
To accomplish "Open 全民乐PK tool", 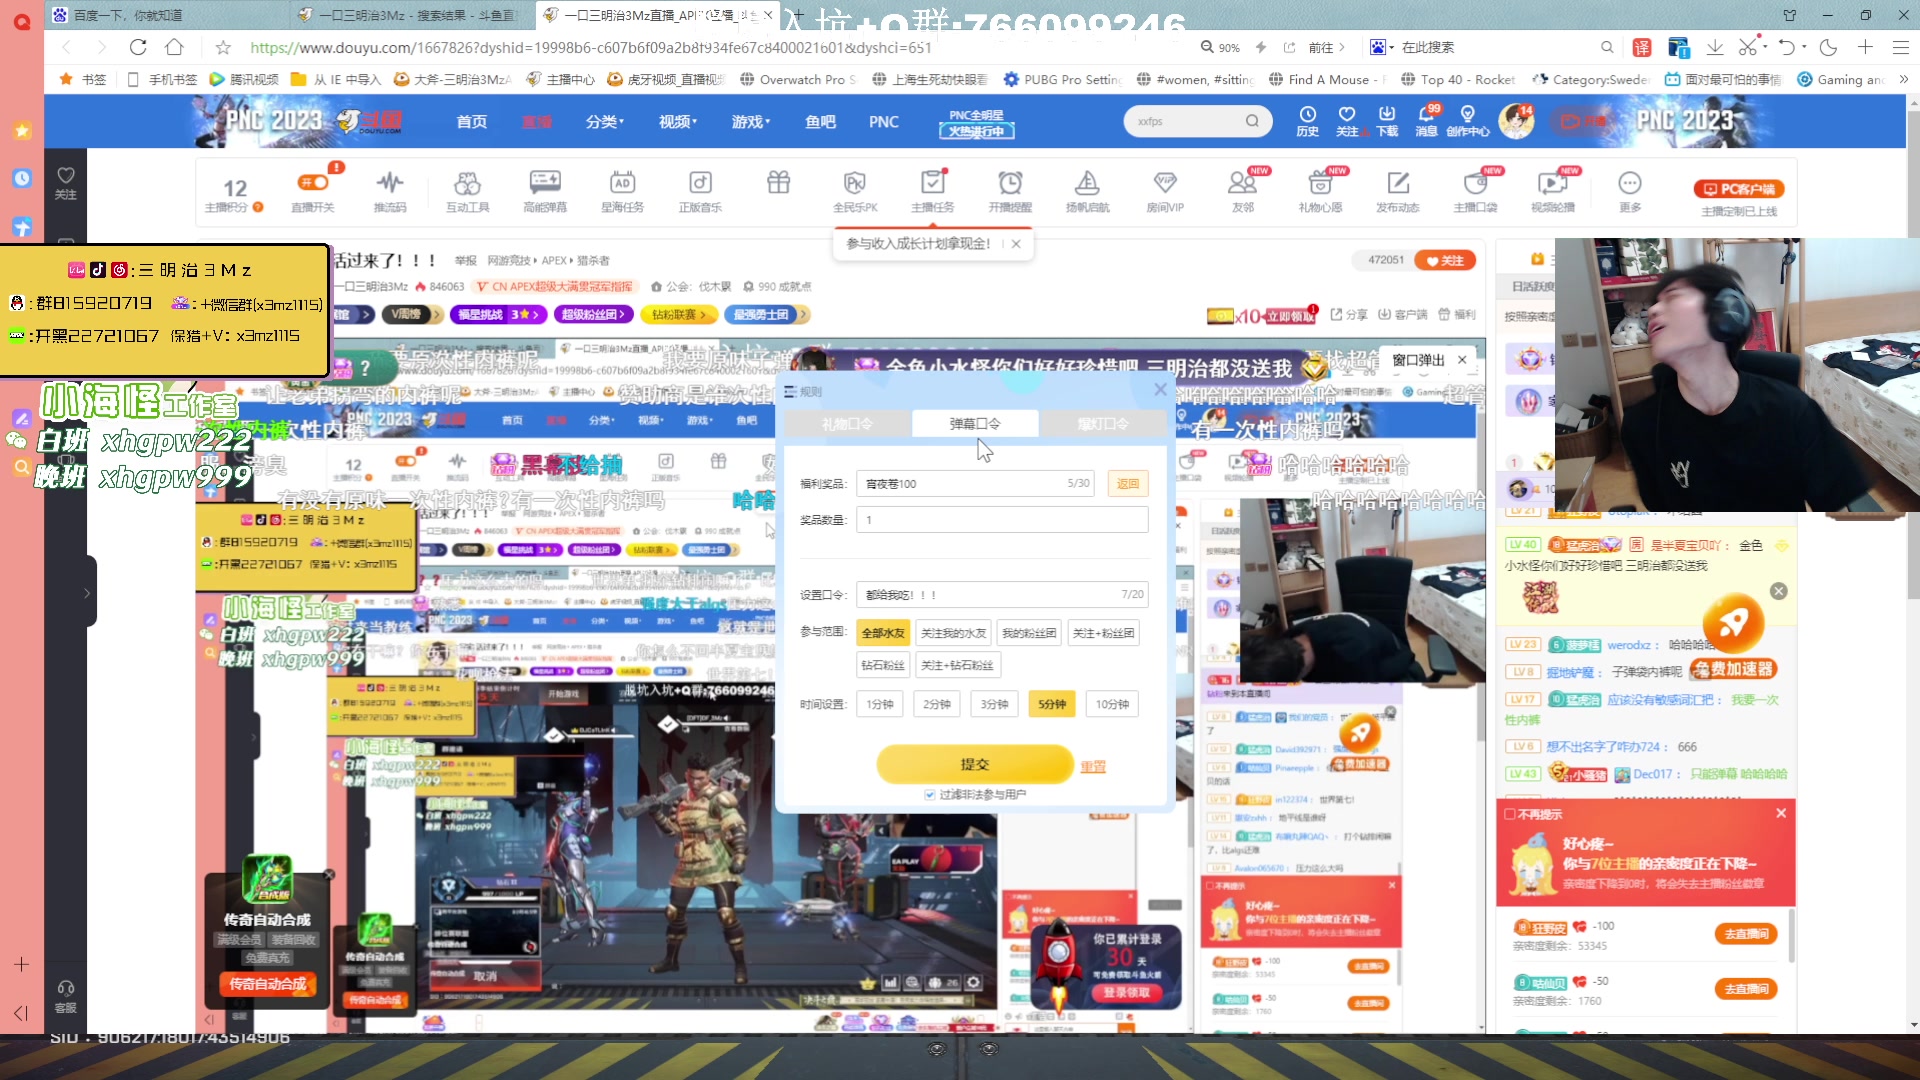I will [855, 190].
